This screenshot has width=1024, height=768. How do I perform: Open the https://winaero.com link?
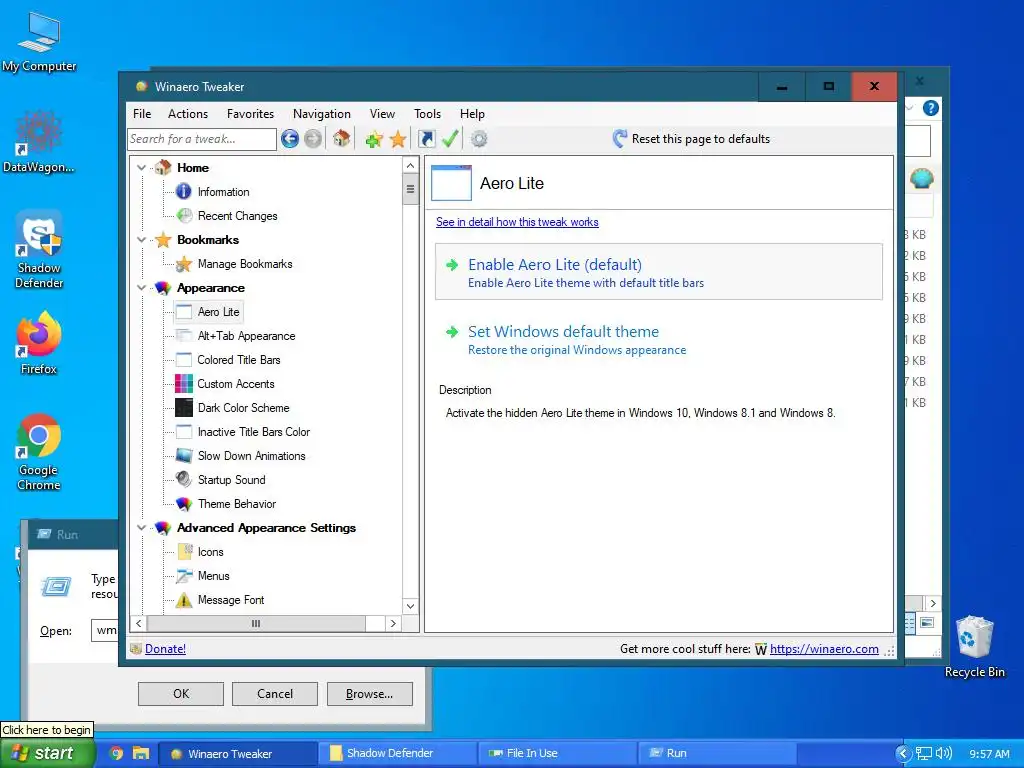coord(824,648)
